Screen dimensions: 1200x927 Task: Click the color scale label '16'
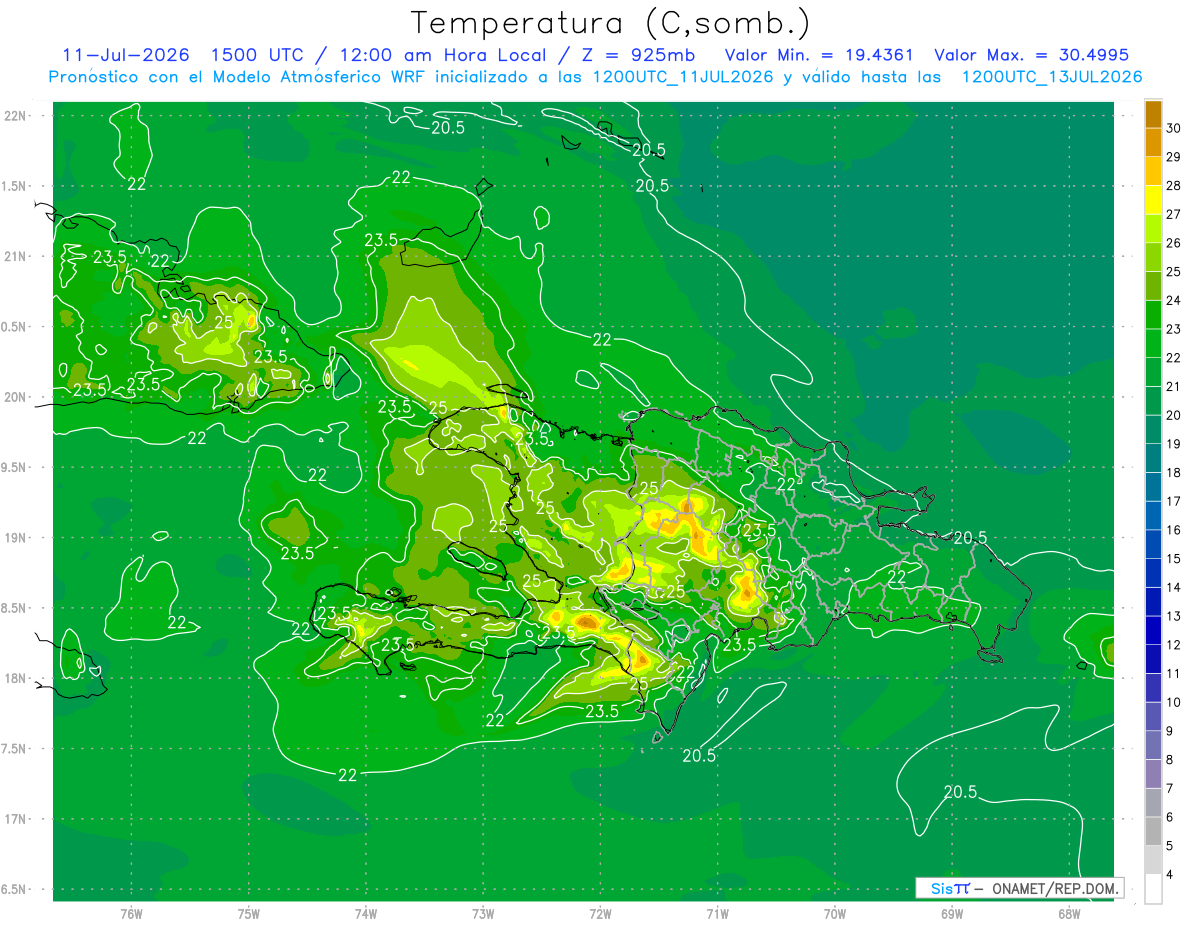tap(1174, 530)
